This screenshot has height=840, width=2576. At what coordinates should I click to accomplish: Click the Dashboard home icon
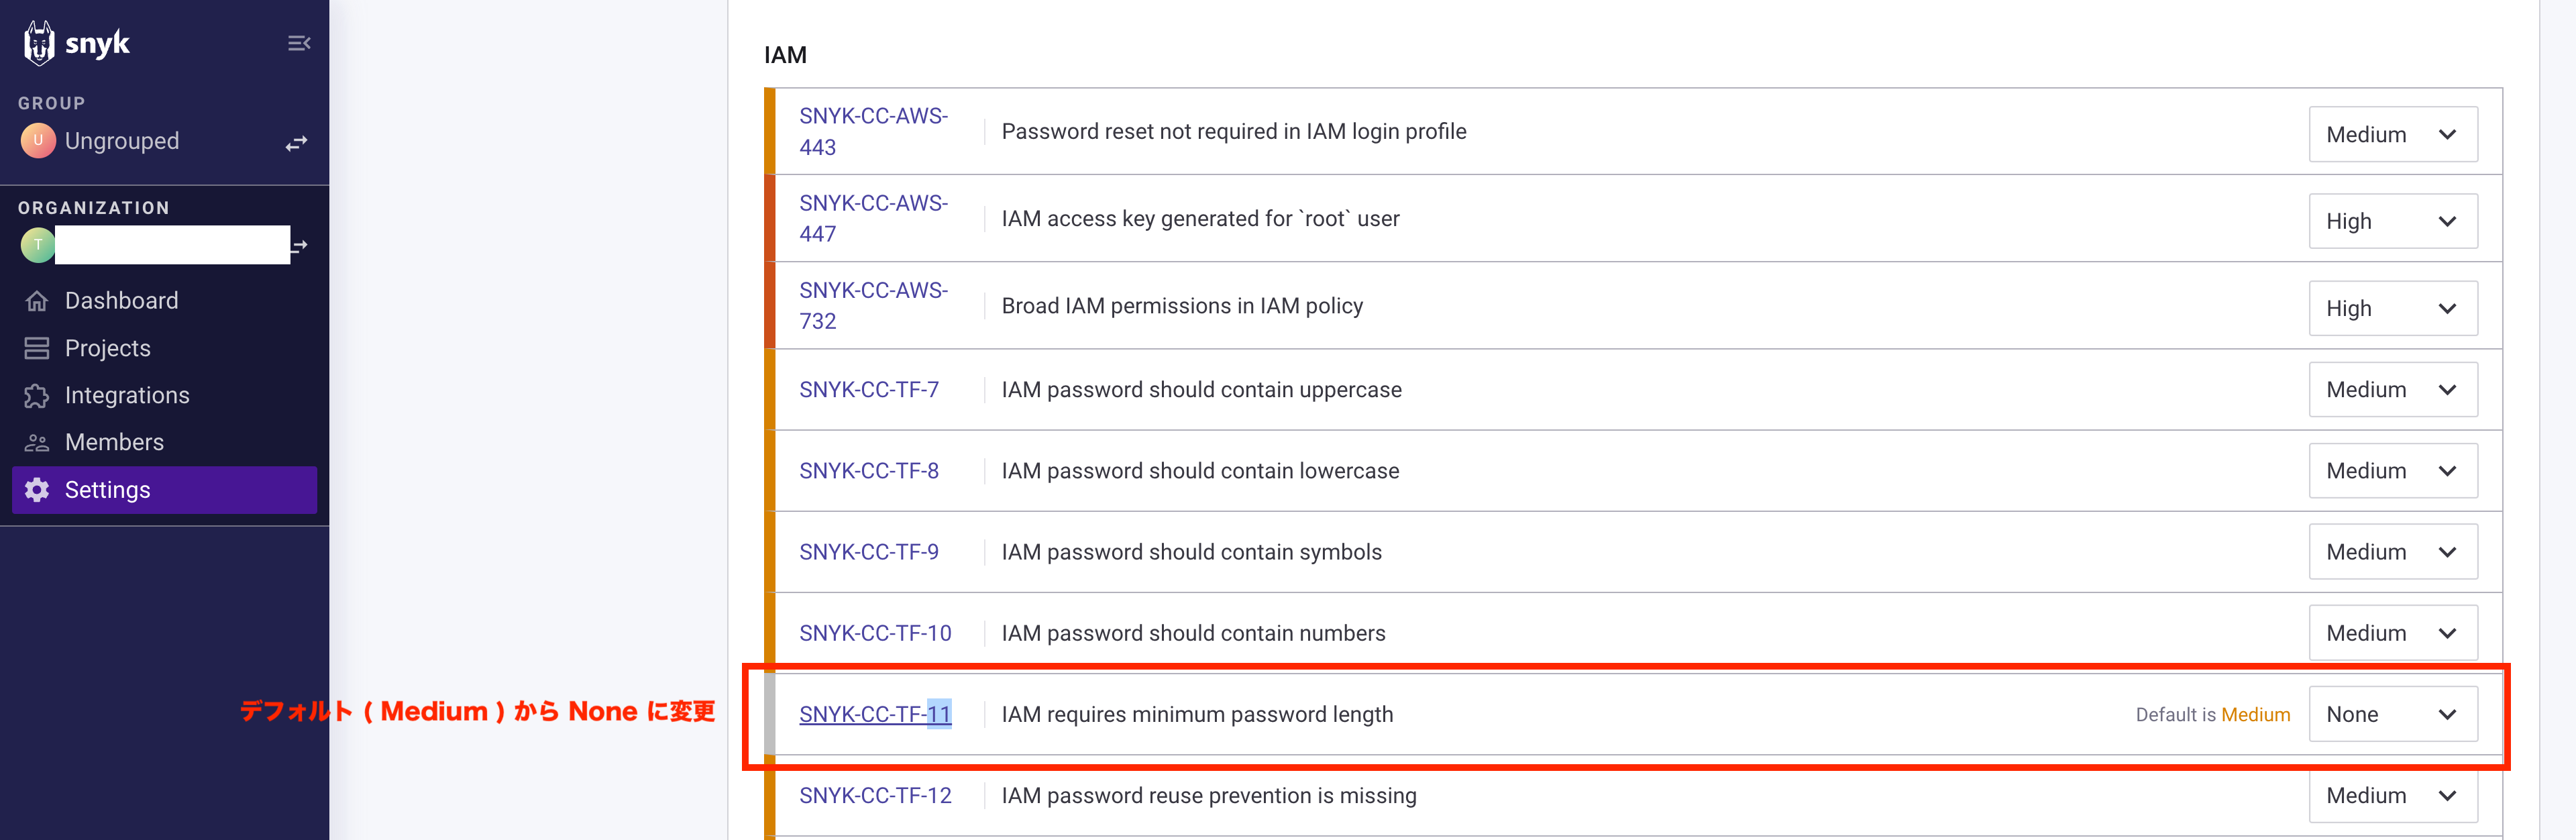[x=37, y=301]
